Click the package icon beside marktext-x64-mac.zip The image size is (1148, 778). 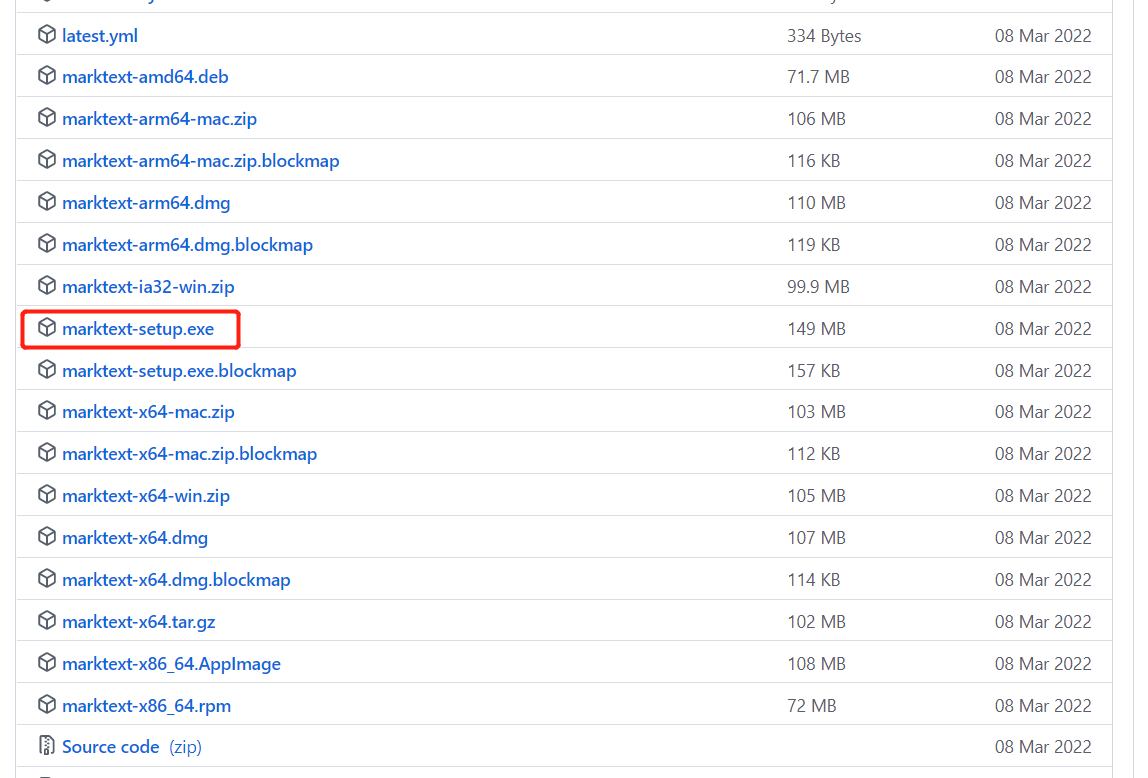pyautogui.click(x=47, y=410)
